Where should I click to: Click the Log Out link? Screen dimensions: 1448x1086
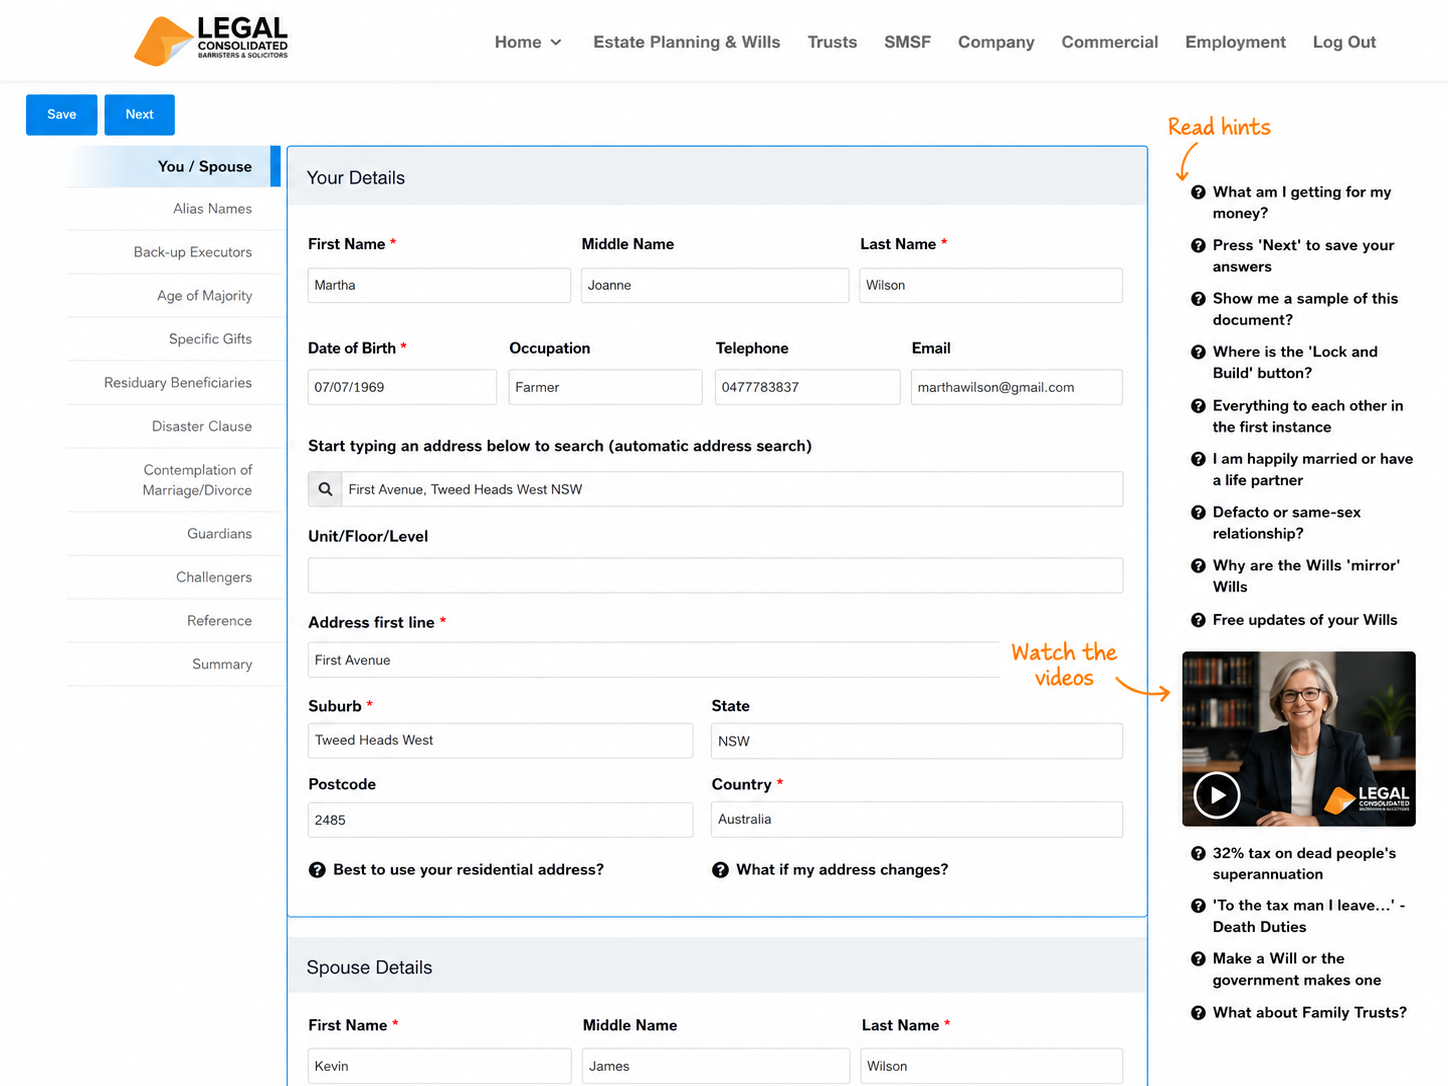click(x=1344, y=42)
